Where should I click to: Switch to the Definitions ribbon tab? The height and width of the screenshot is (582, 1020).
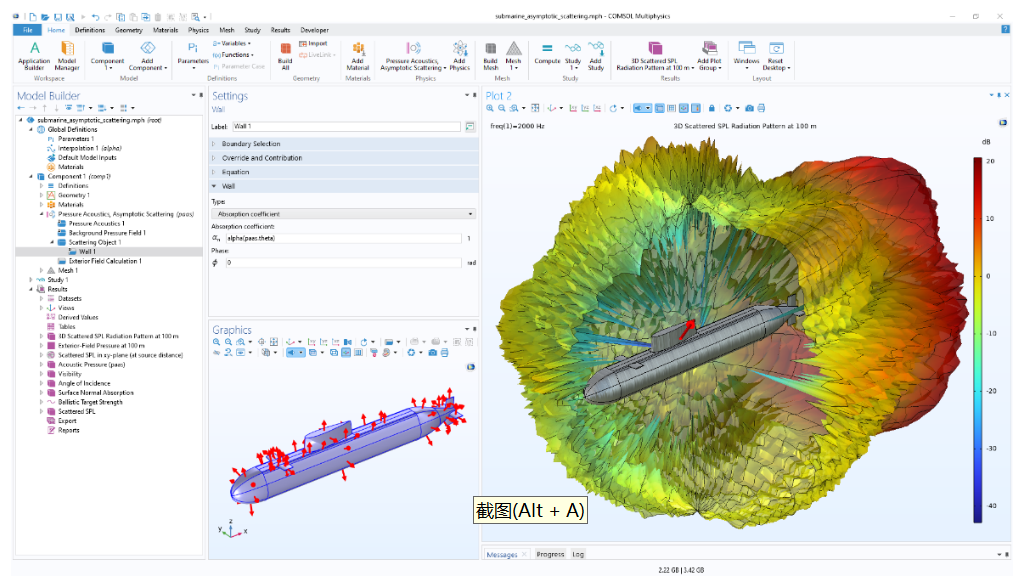coord(90,30)
